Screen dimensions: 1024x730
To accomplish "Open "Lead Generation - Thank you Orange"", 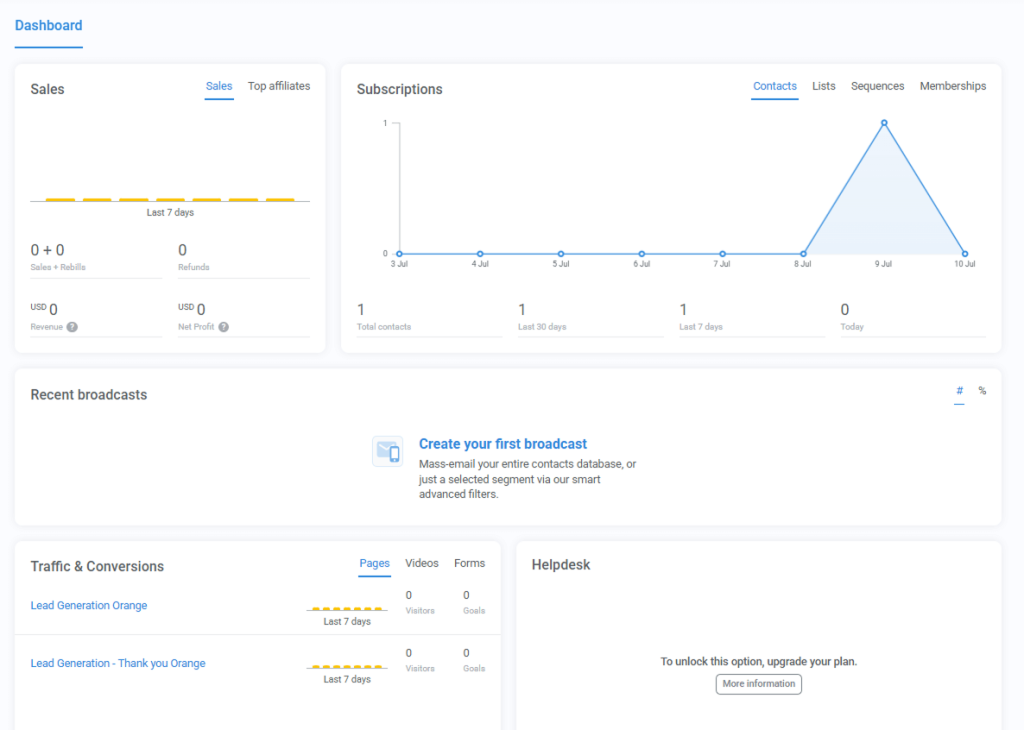I will tap(117, 663).
